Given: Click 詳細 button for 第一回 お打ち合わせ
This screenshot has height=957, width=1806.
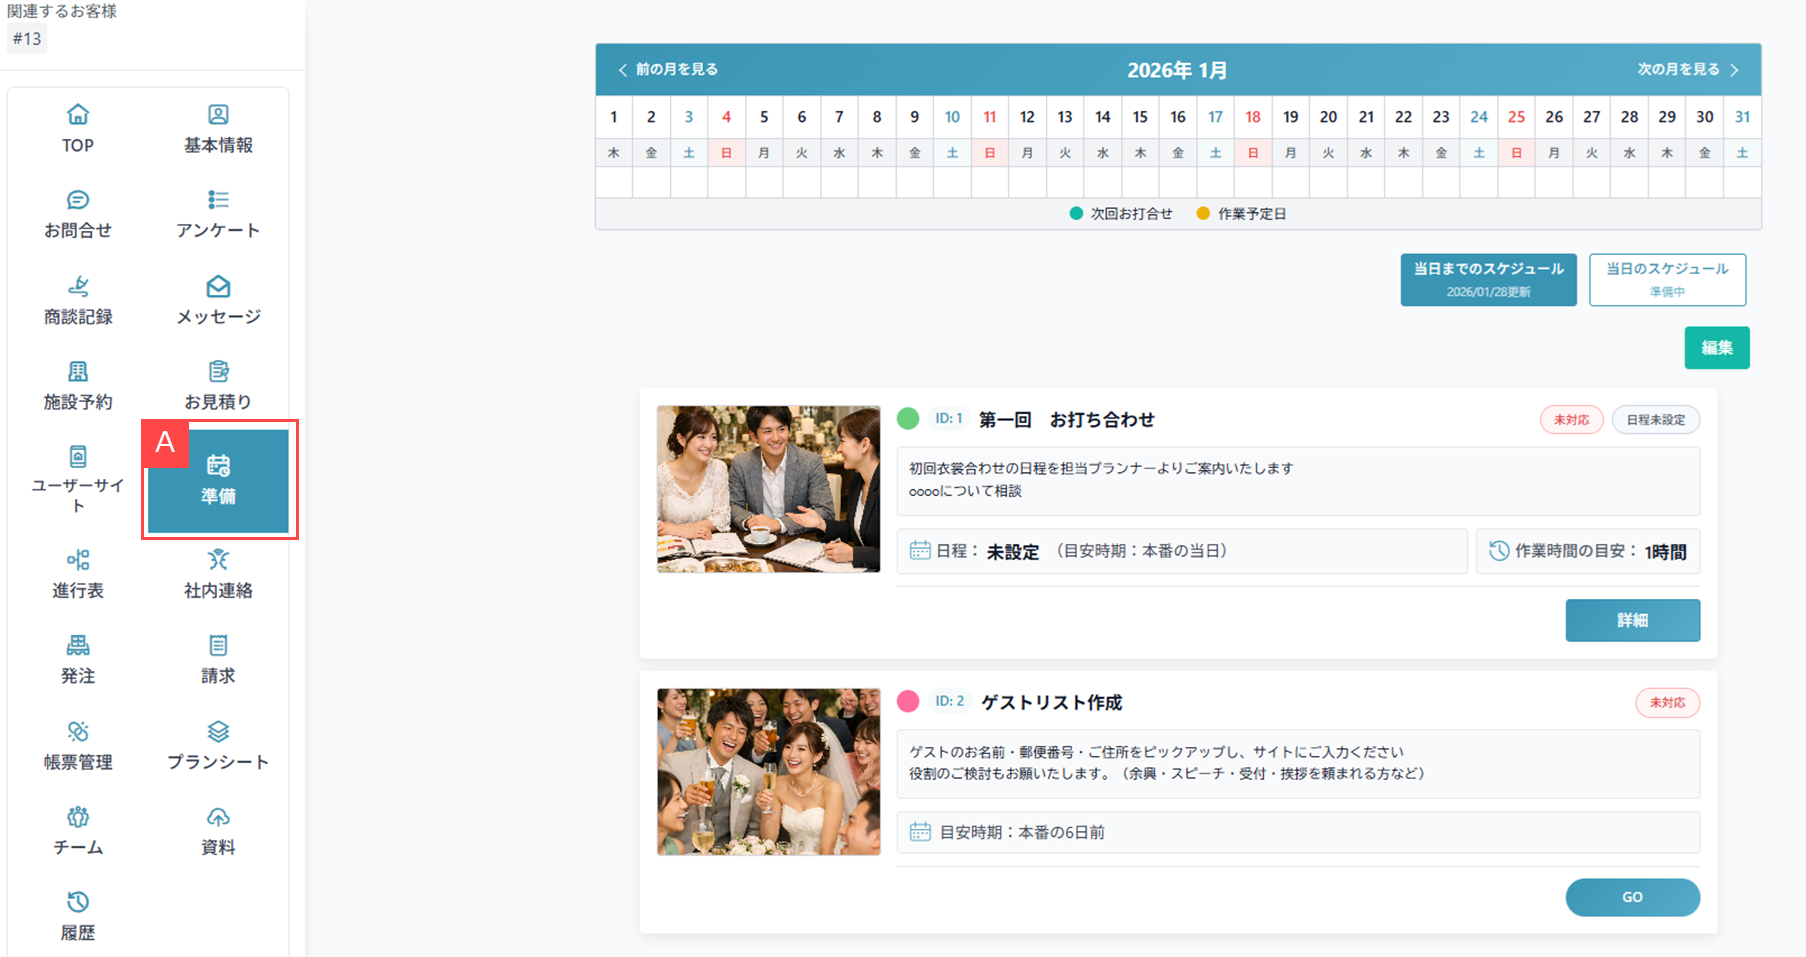Looking at the screenshot, I should (1632, 620).
